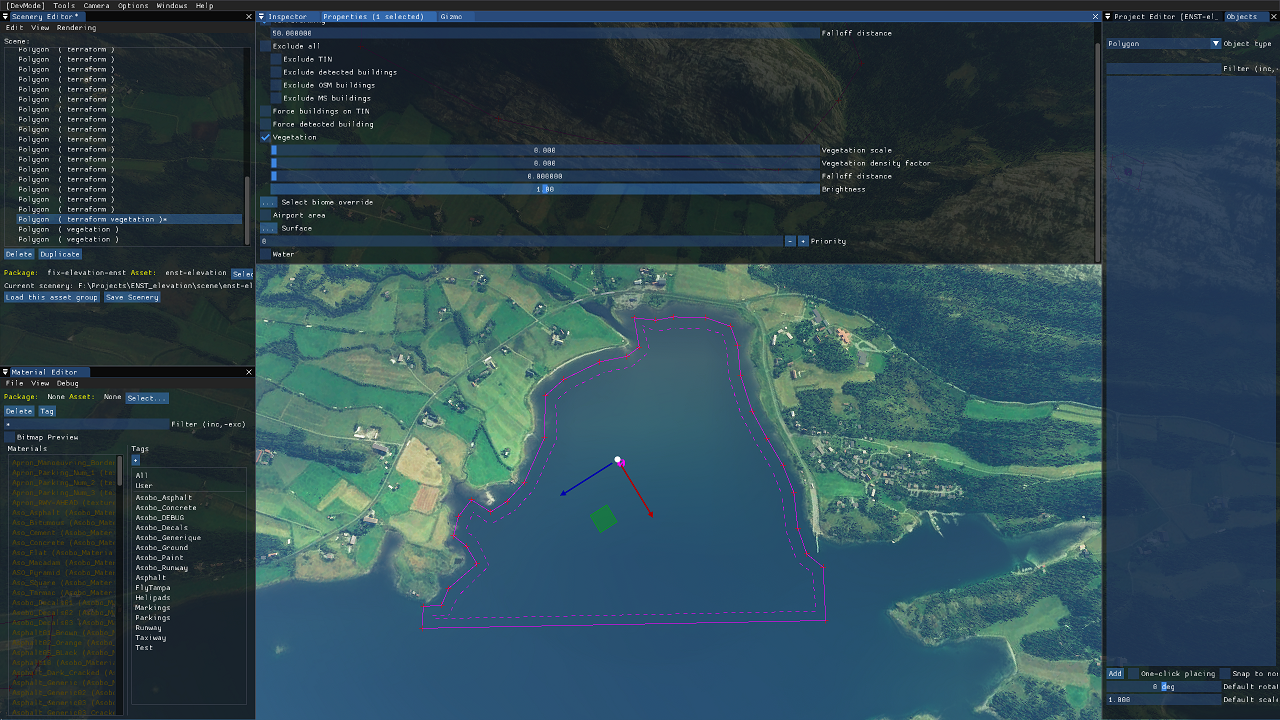Enable Exclude OSM buildings checkbox
This screenshot has height=720, width=1280.
[x=276, y=85]
